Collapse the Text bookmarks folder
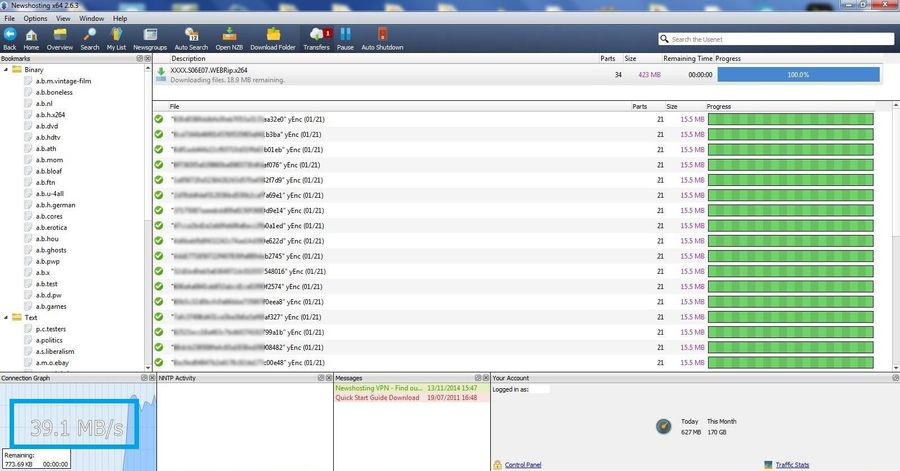 5,317
